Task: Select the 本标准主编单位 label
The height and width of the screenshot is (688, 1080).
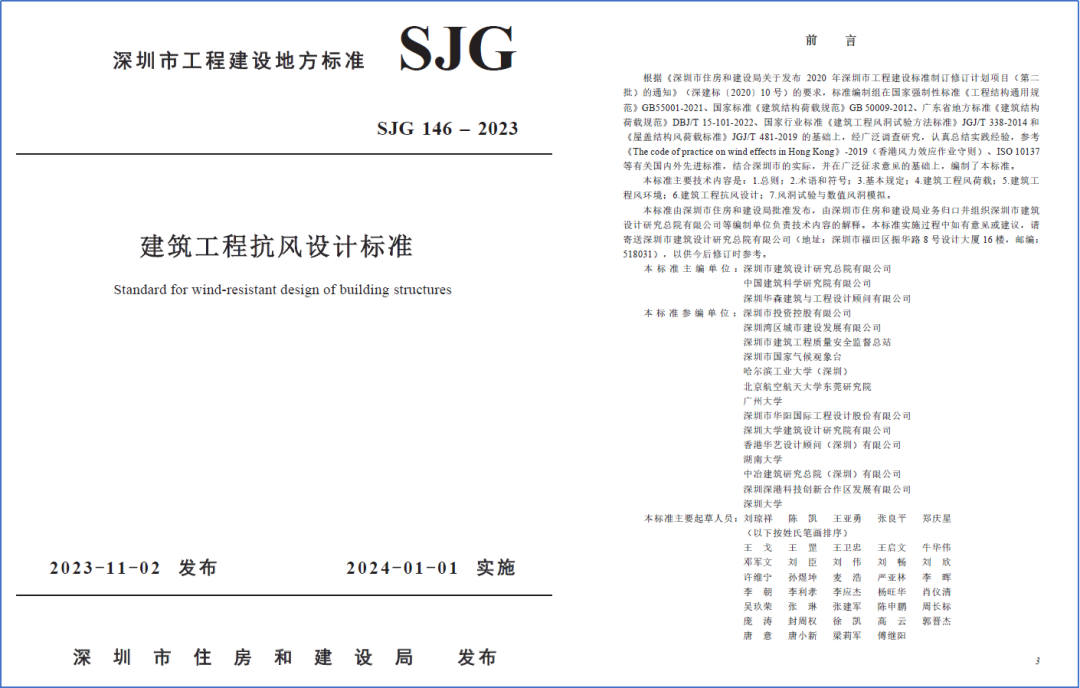Action: 688,269
